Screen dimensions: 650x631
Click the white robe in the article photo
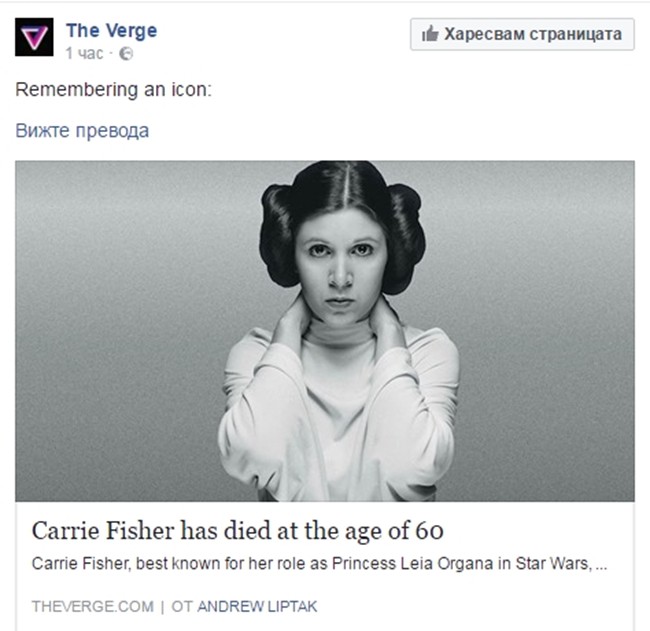338,415
